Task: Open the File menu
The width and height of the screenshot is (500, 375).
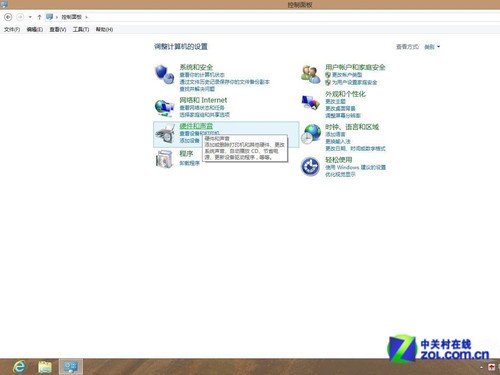Action: tap(12, 29)
